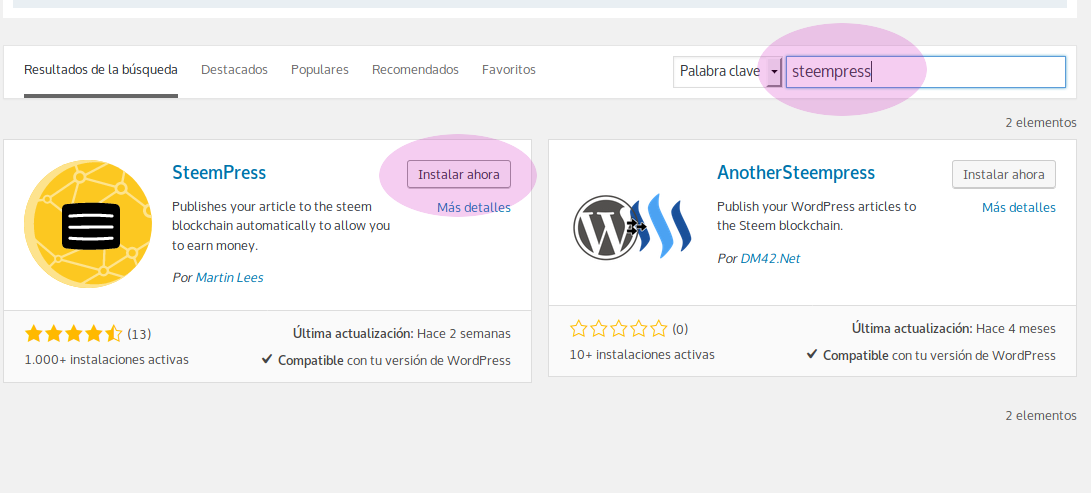
Task: Go to the Favoritos tab
Action: coord(509,70)
